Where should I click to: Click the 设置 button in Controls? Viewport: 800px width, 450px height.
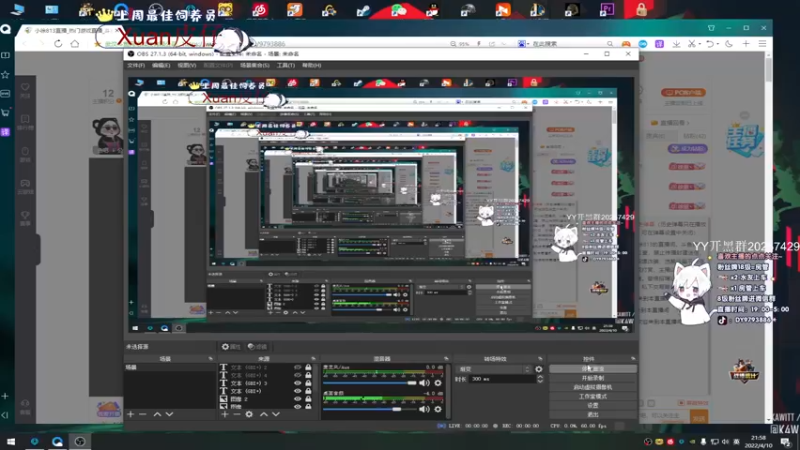[593, 406]
